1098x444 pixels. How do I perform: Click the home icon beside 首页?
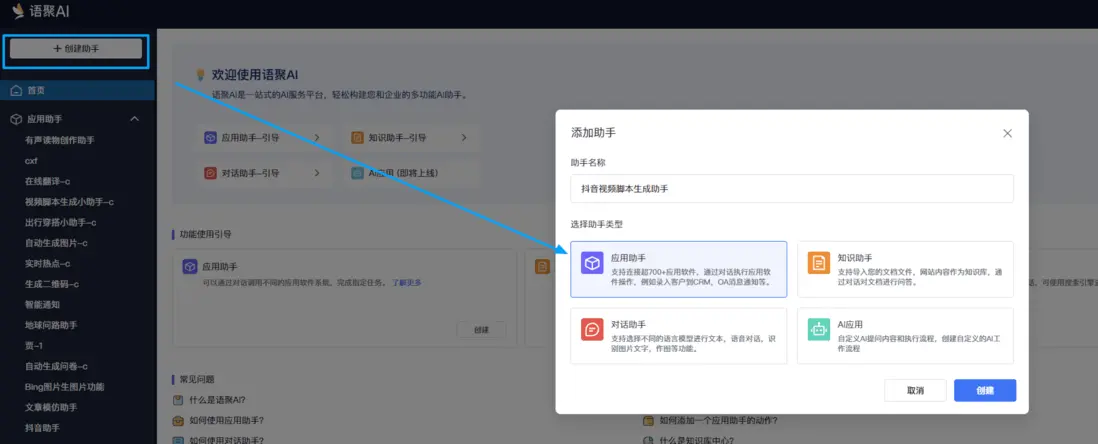(16, 90)
